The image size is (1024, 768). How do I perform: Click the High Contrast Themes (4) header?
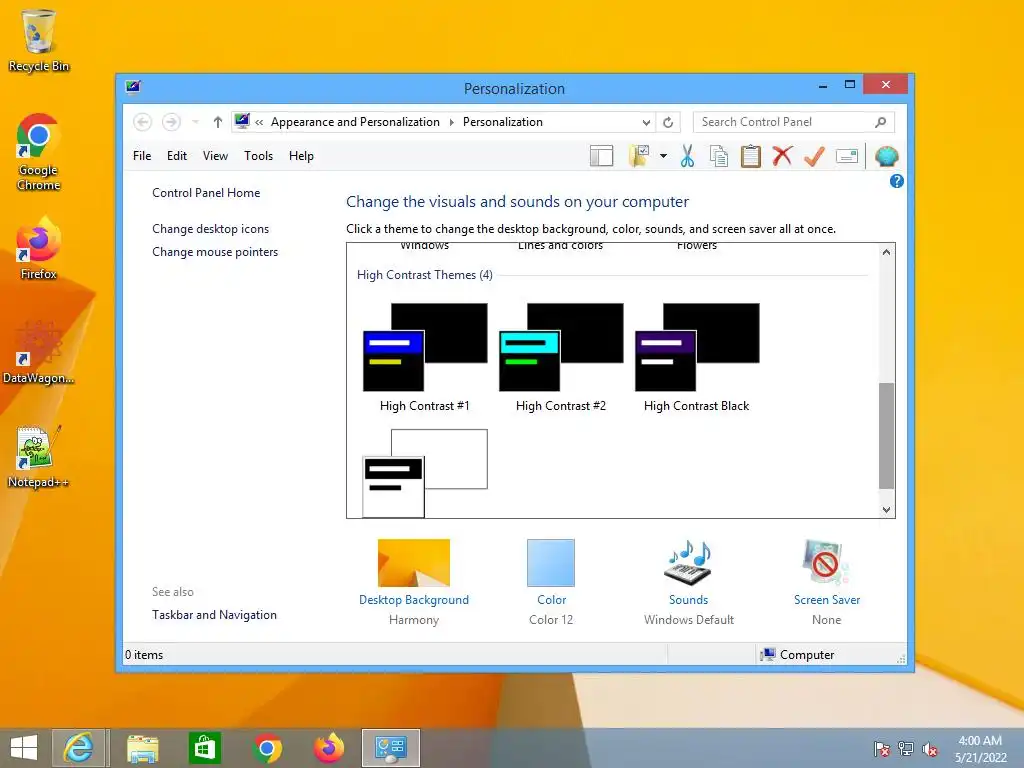tap(424, 275)
